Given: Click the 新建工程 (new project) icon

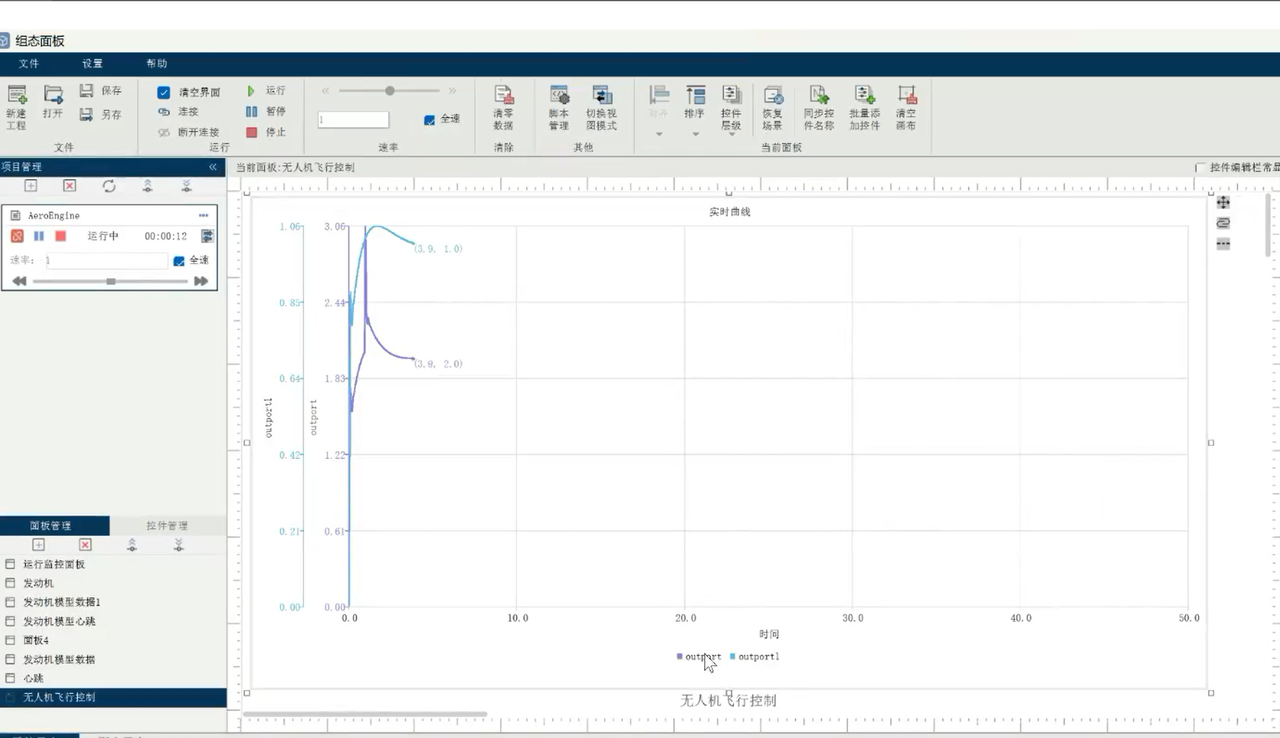Looking at the screenshot, I should (x=17, y=96).
